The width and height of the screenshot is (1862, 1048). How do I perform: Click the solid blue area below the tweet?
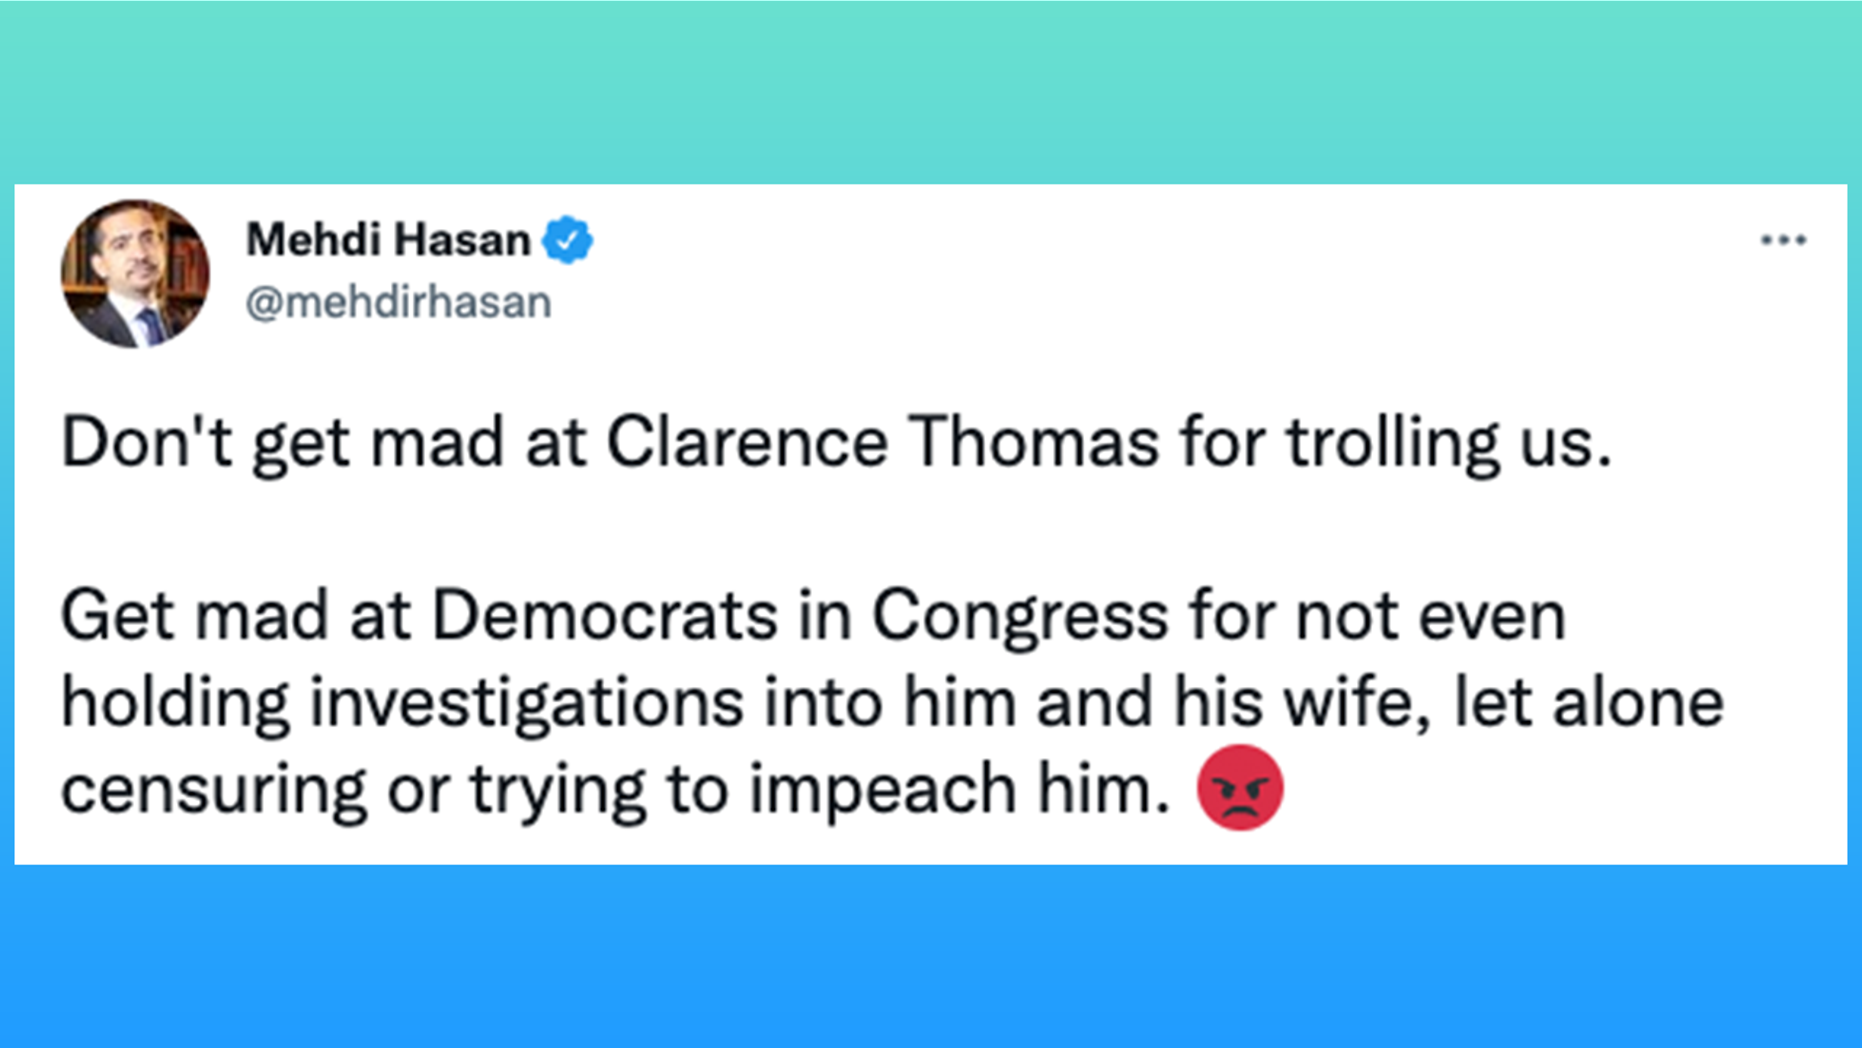point(931,956)
